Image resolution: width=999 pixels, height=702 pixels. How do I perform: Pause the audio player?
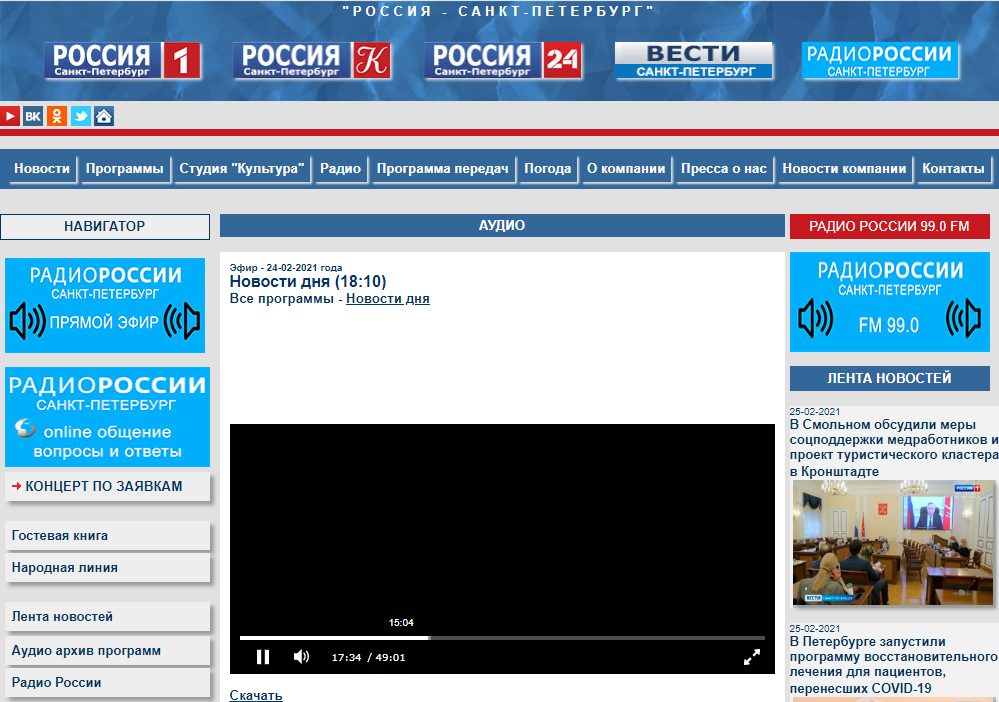(262, 657)
